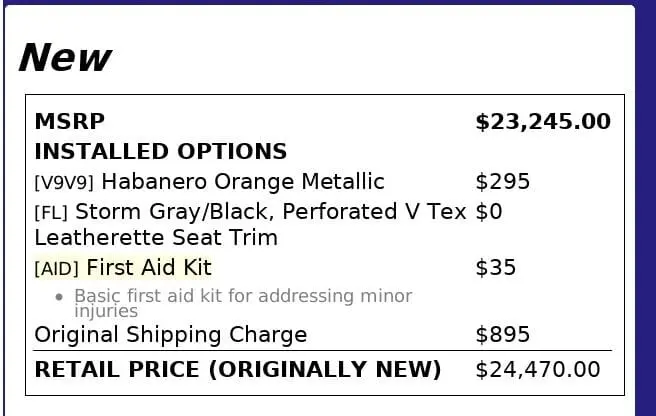Screen dimensions: 656x416
Task: Open the Storm Gray/Black Perforated V Tex option
Action: (x=271, y=212)
